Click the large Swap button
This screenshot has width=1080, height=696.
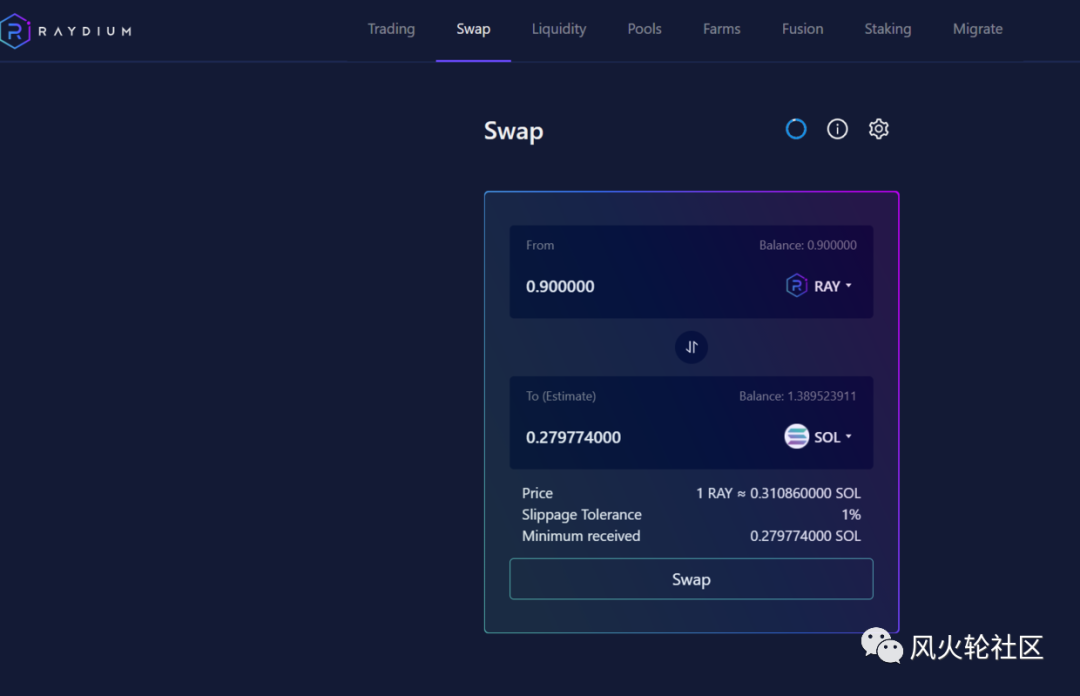tap(691, 579)
